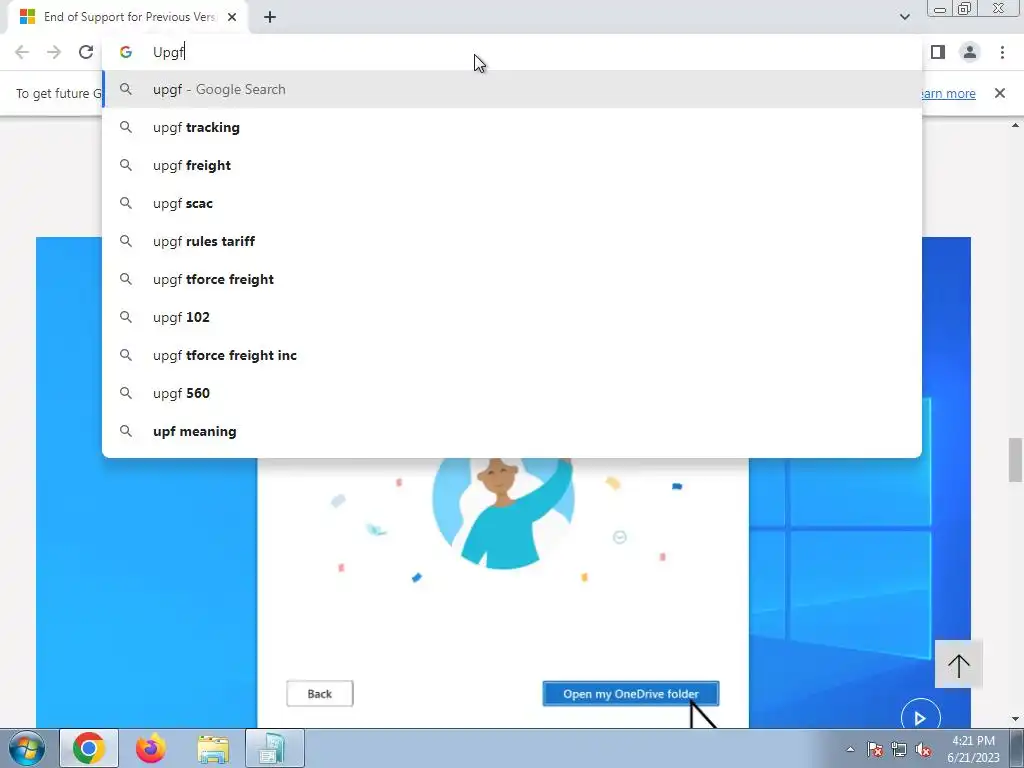Choose the 'upgf rules tariff' suggestion
Viewport: 1024px width, 768px height.
512,241
